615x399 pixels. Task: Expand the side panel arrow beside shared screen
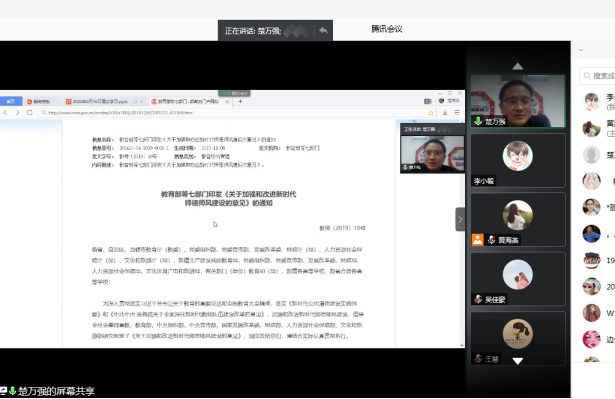coord(460,219)
